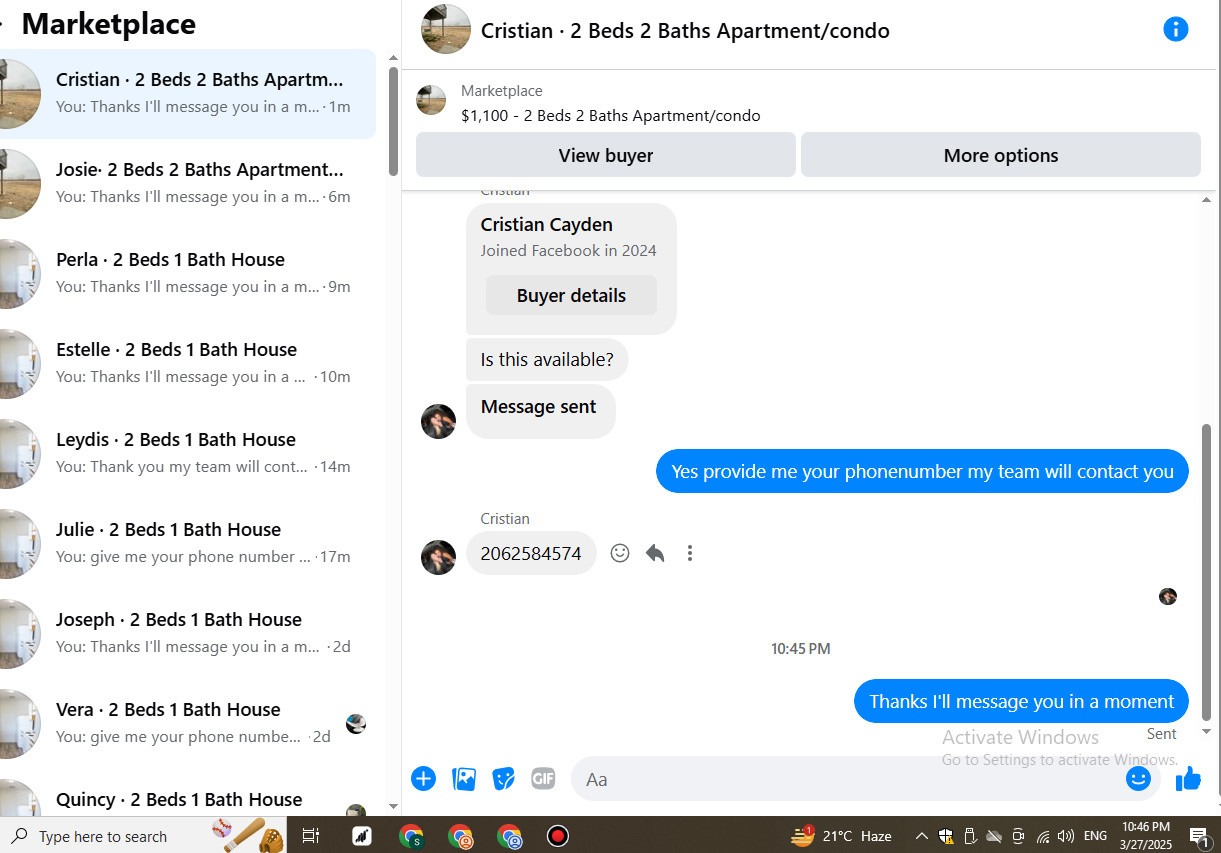The image size is (1221, 853).
Task: Open More options for this listing
Action: click(x=1001, y=155)
